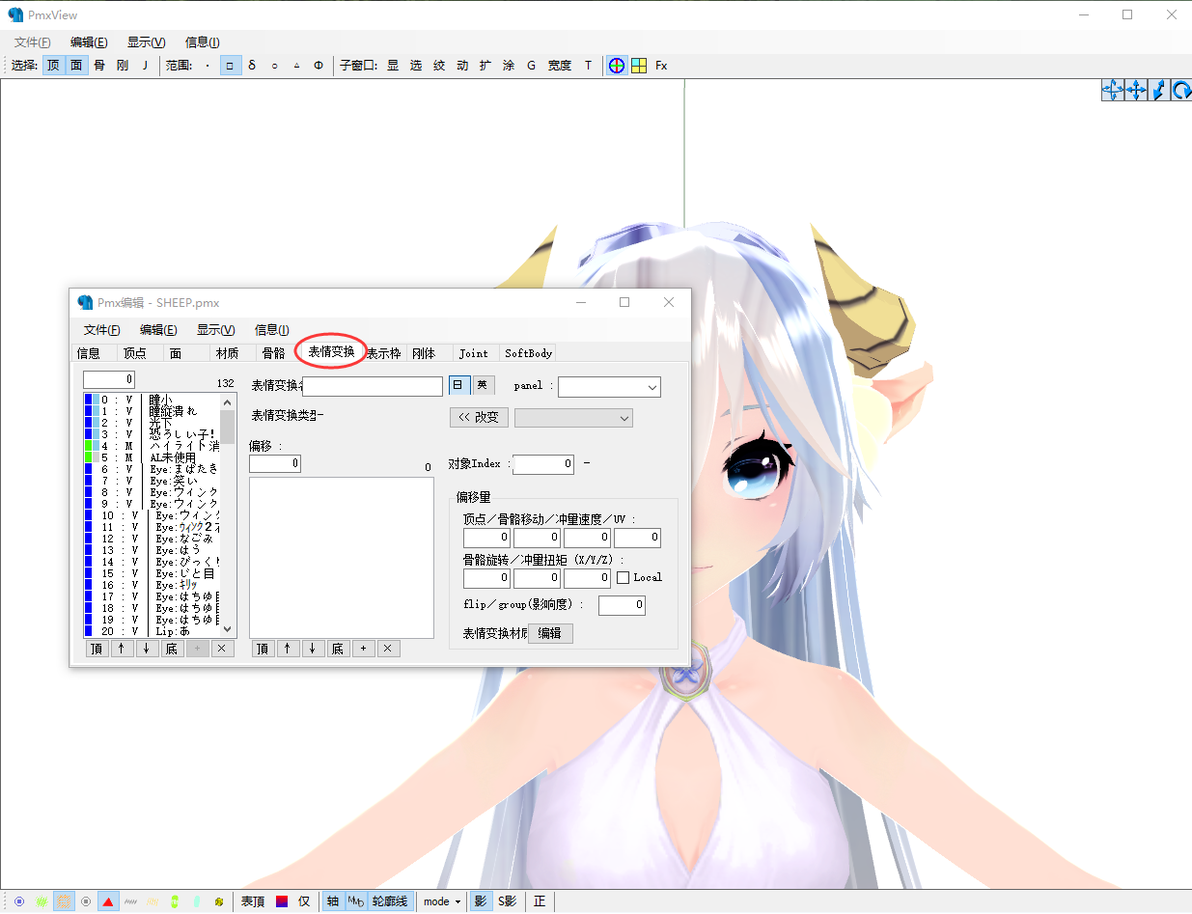Click the four-pane yellow grid icon
Screen dimensions: 1192x914
click(639, 65)
